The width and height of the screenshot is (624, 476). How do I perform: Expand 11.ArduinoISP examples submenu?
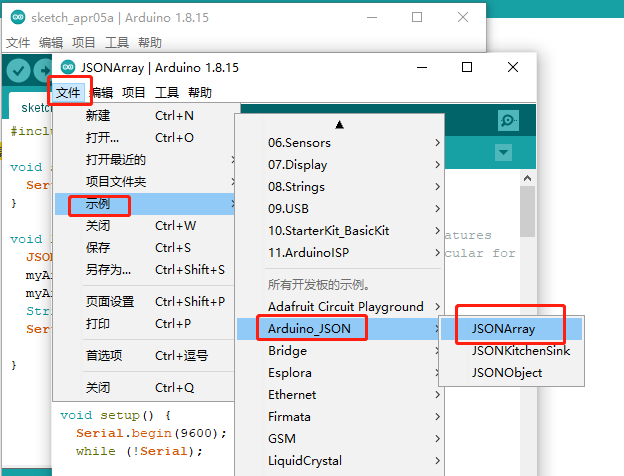pos(340,252)
